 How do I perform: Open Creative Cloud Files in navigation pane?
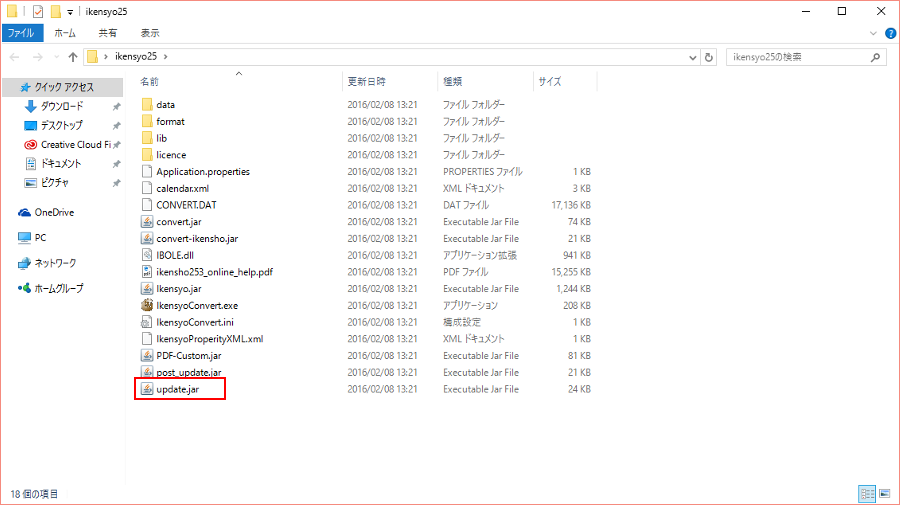(75, 145)
